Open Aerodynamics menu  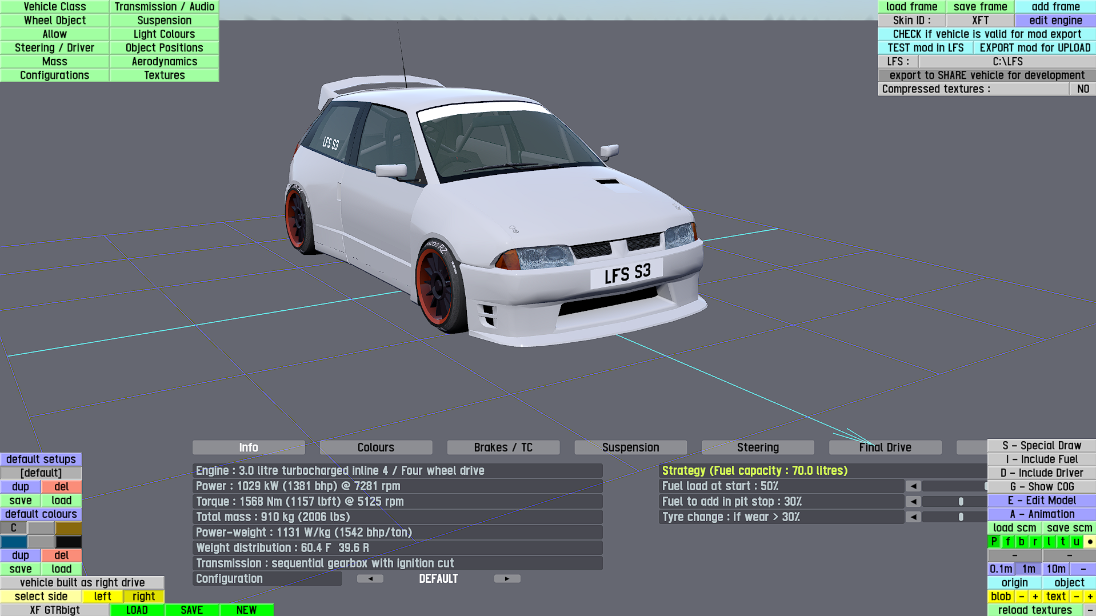coord(164,62)
